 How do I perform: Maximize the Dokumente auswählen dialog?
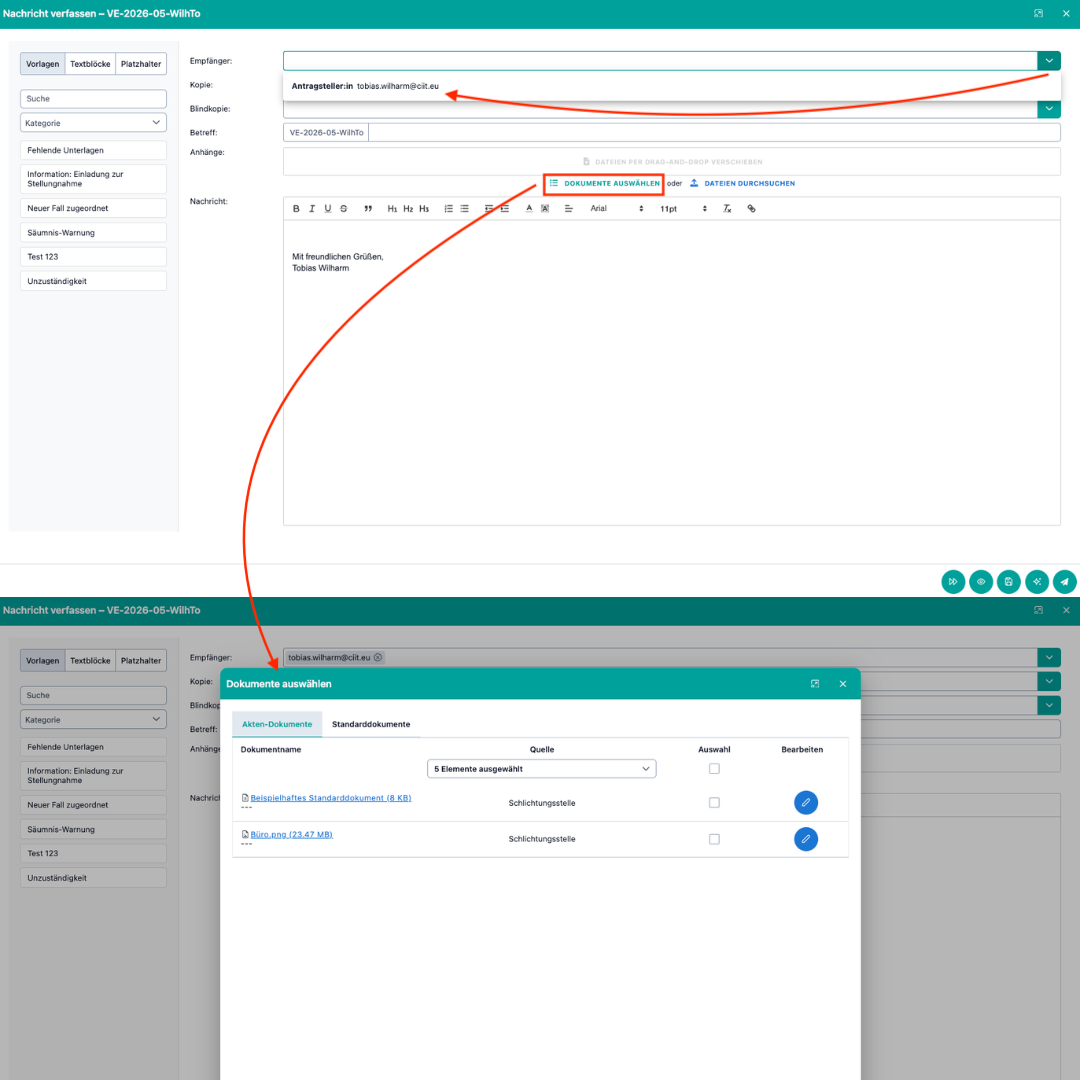[815, 684]
